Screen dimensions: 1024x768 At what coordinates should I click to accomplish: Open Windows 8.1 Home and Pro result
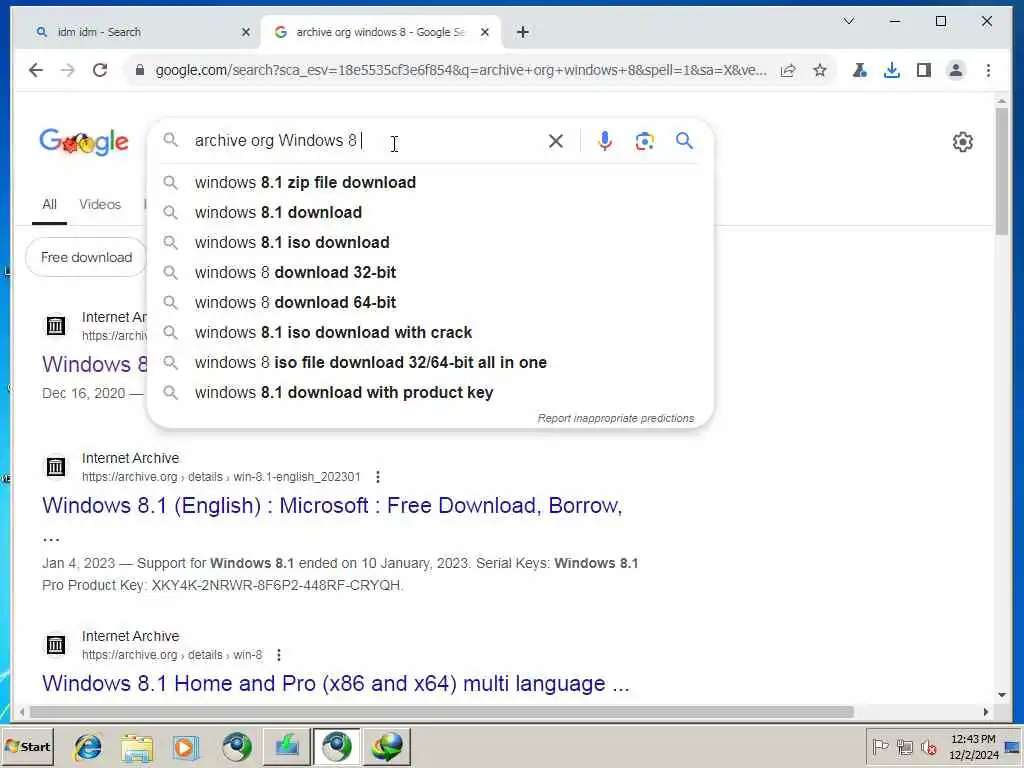point(336,683)
